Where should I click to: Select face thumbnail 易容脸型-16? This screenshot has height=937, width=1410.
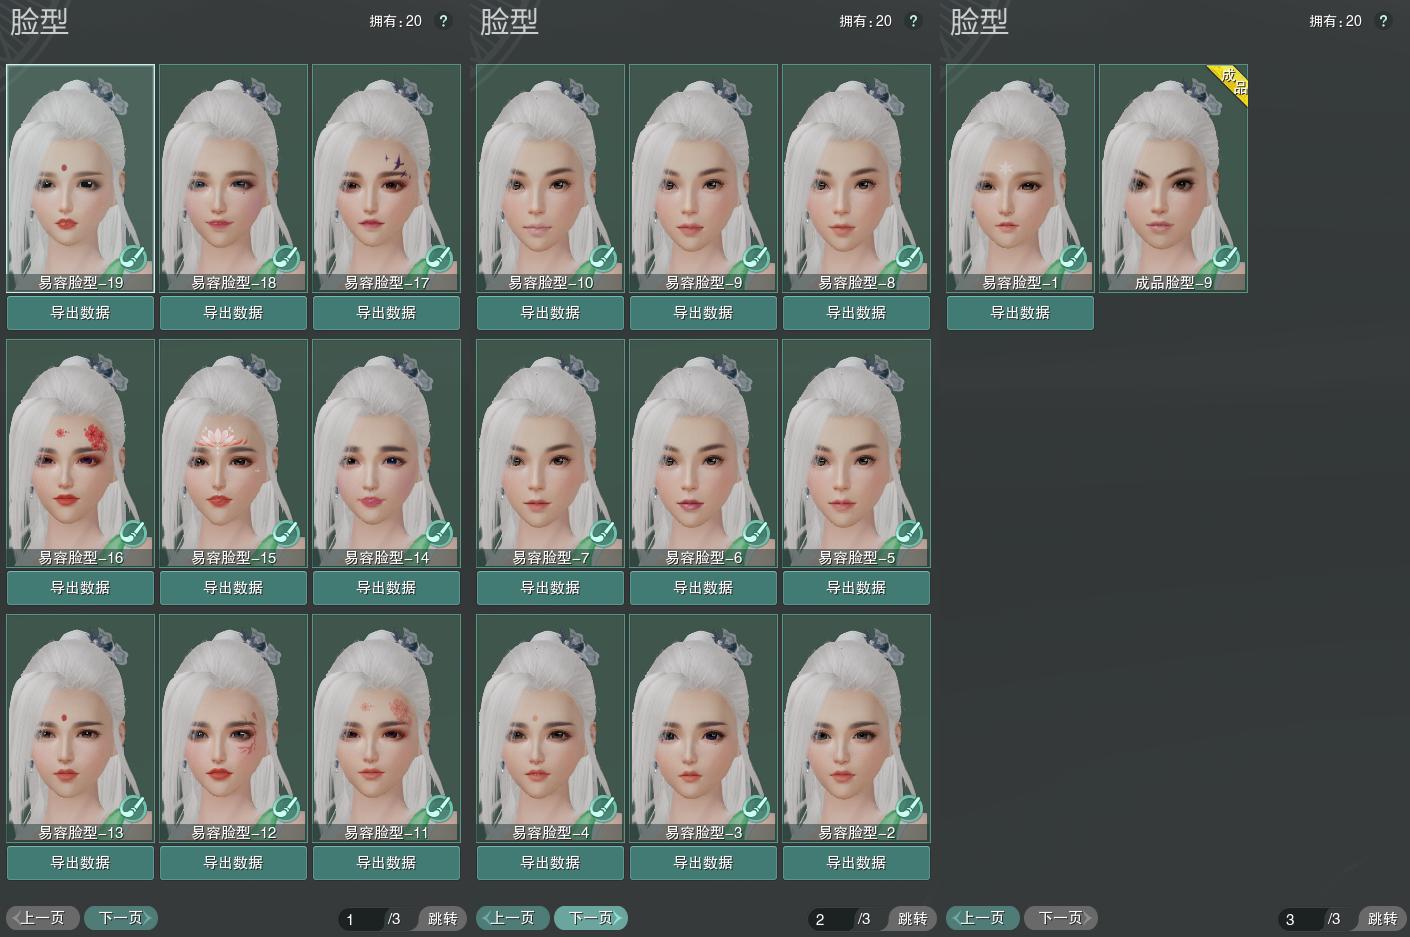(81, 454)
